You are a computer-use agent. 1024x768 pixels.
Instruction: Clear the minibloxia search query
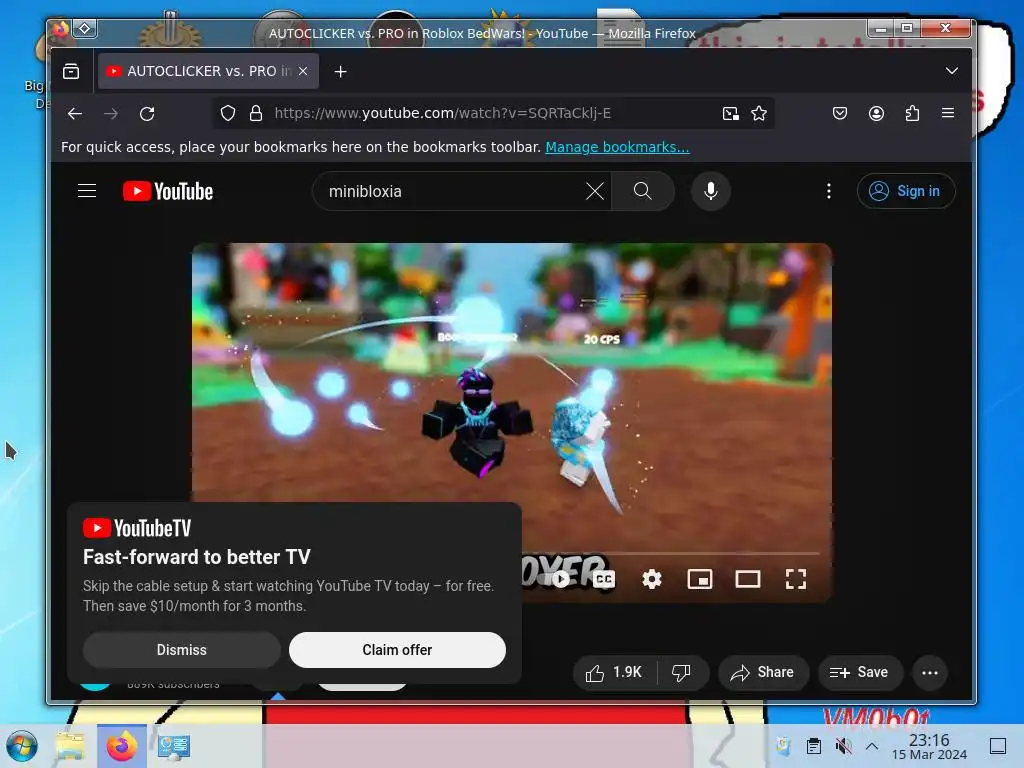click(594, 191)
